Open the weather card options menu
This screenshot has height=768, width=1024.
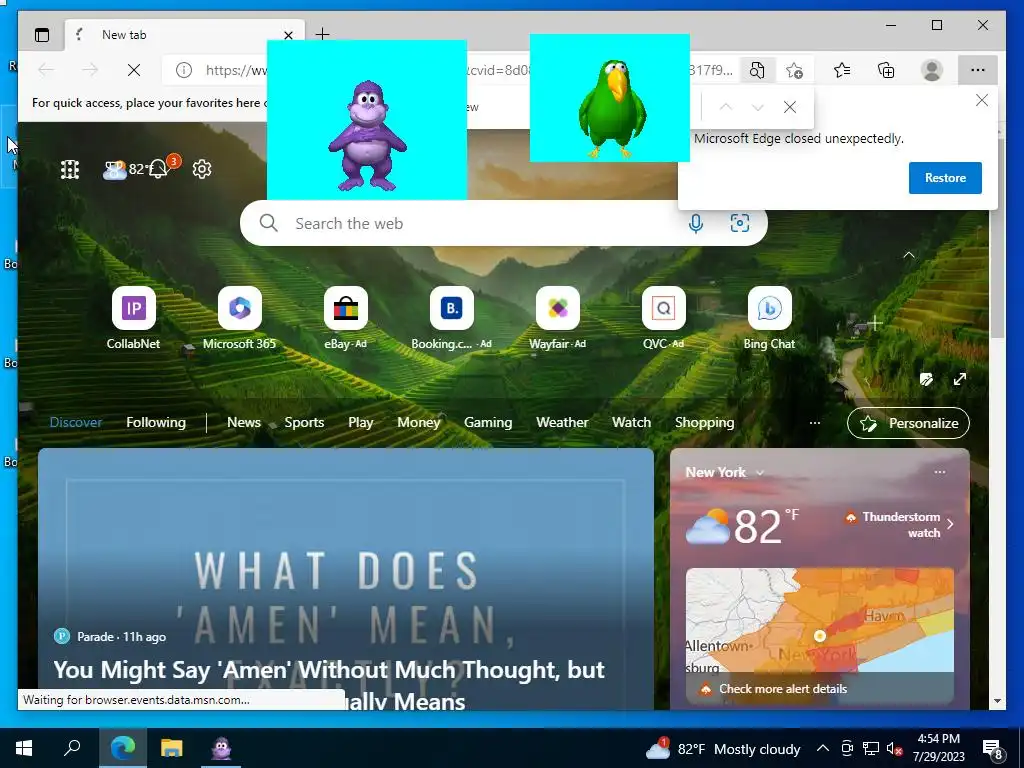point(940,472)
